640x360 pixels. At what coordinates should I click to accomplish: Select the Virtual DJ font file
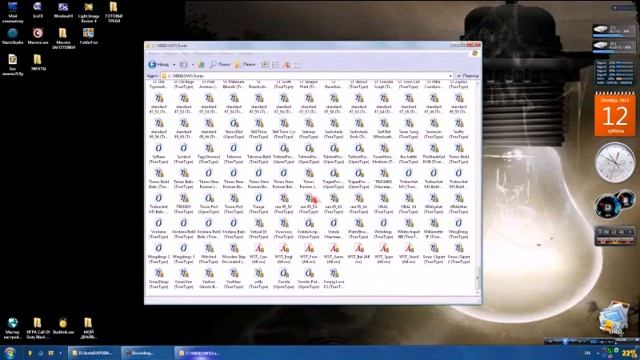[x=259, y=229]
